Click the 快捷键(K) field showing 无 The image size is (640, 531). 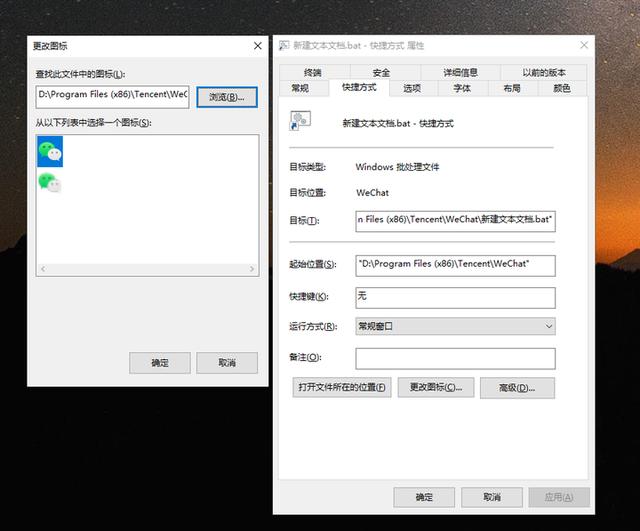tap(456, 298)
